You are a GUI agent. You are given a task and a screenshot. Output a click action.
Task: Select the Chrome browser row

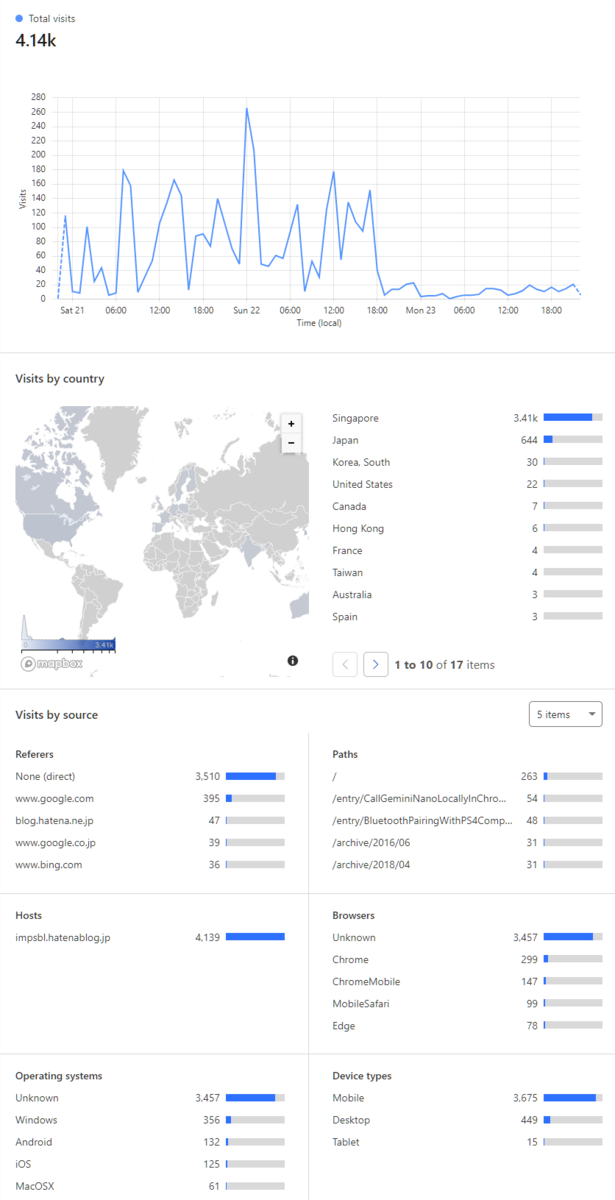(467, 959)
